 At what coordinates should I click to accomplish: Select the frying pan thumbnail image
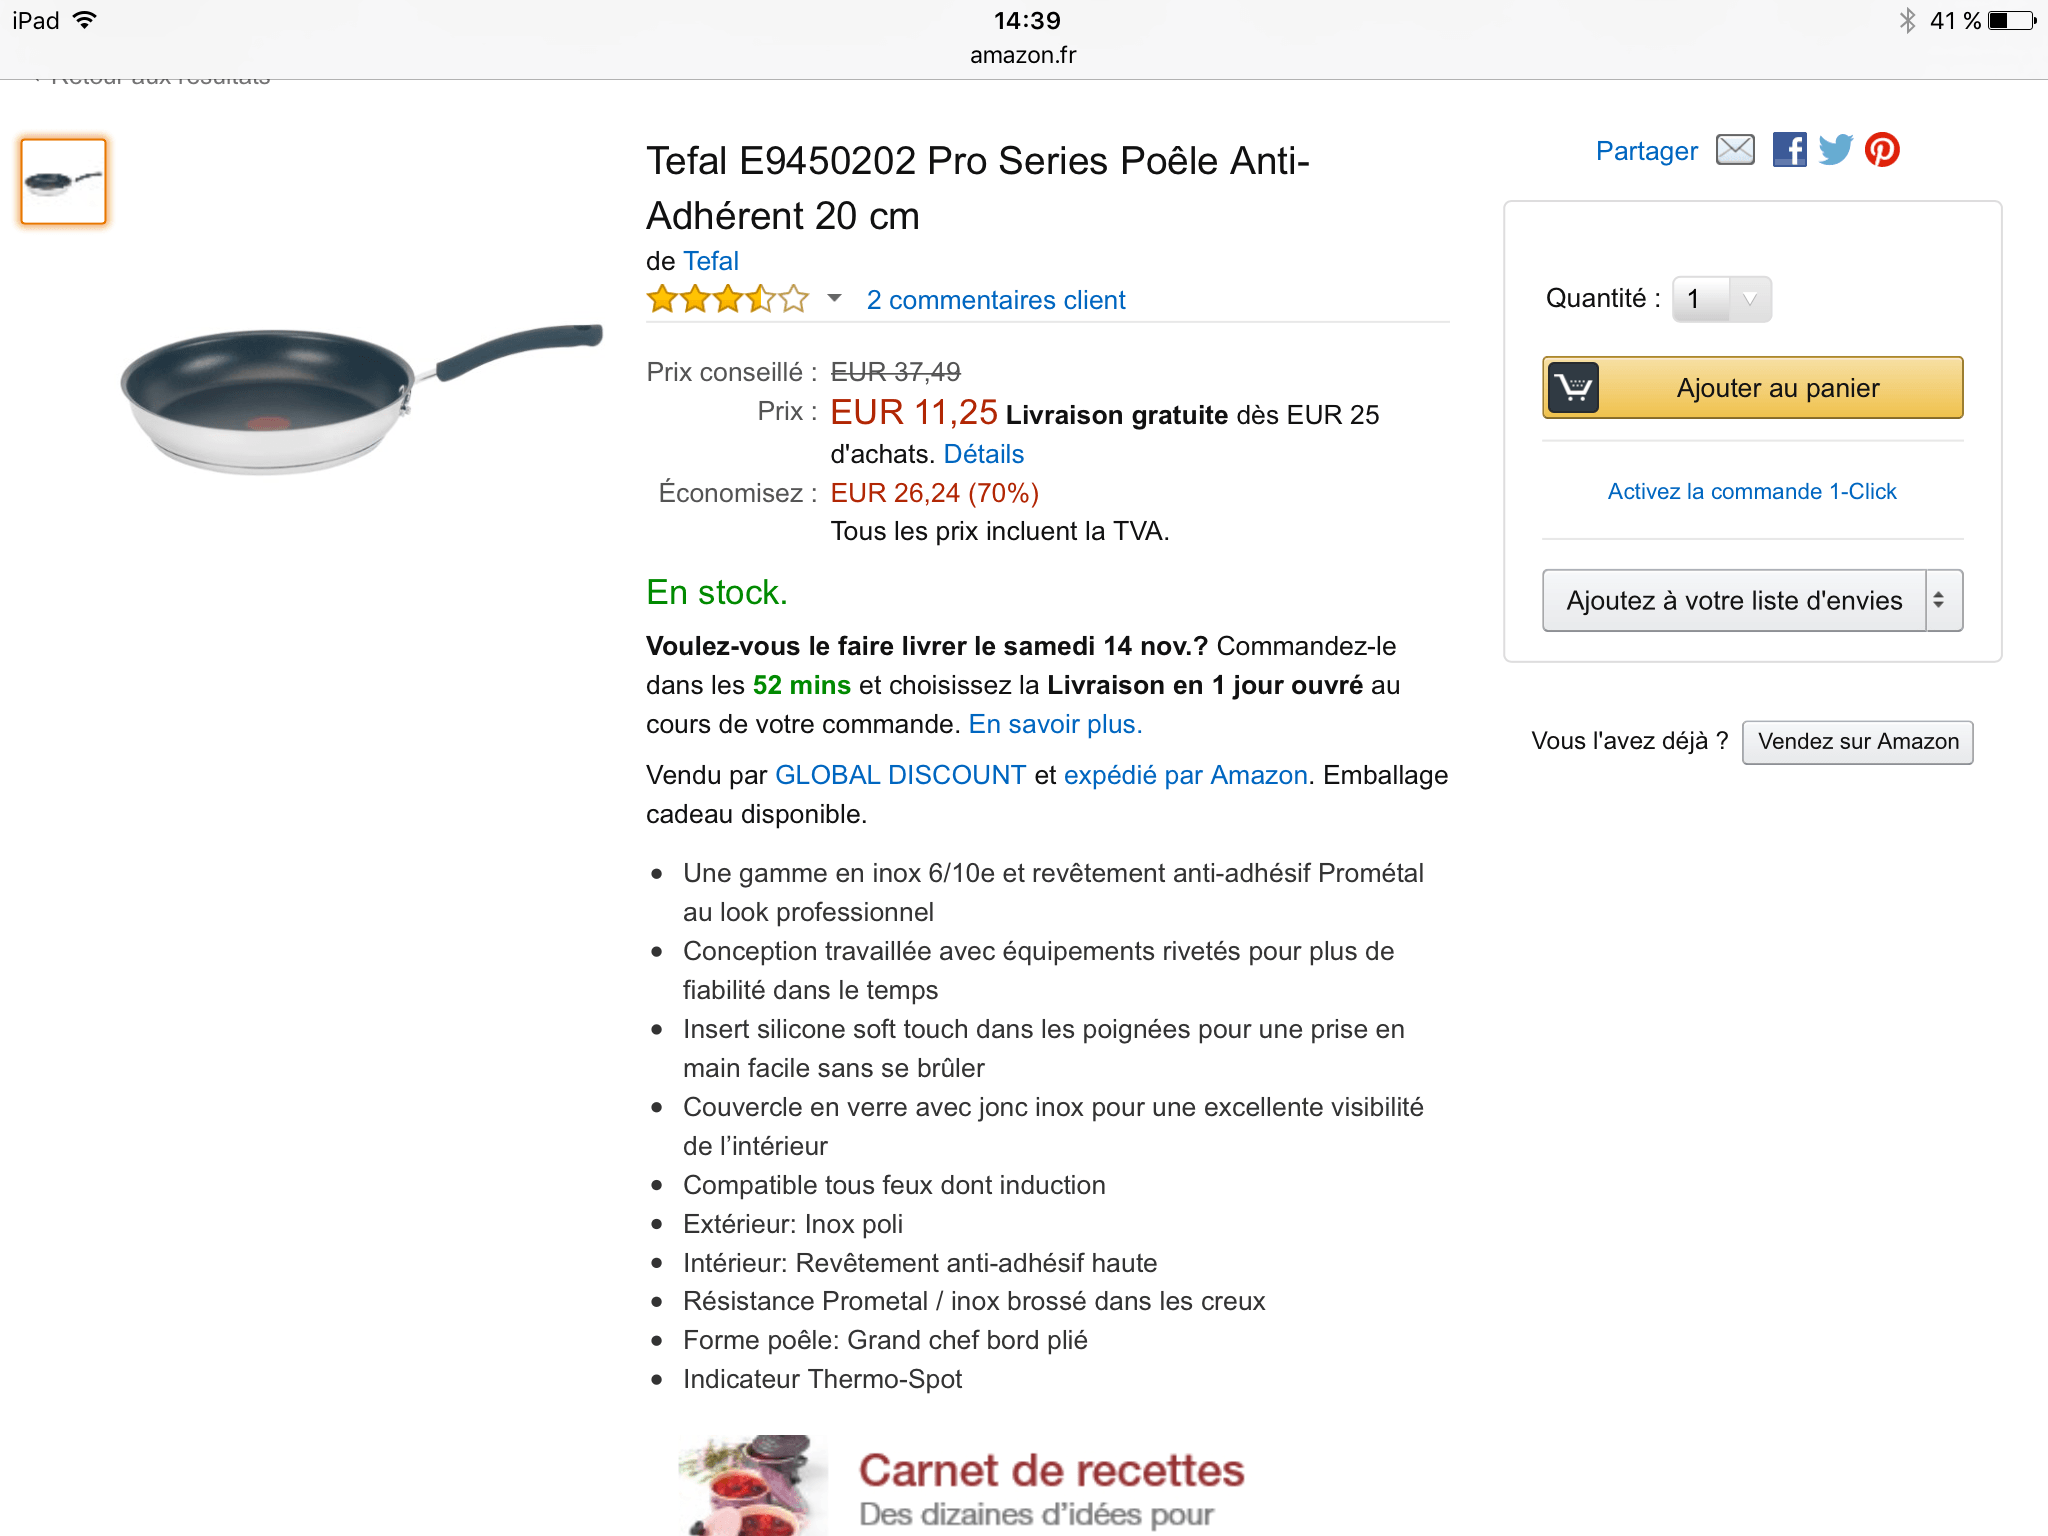[63, 181]
